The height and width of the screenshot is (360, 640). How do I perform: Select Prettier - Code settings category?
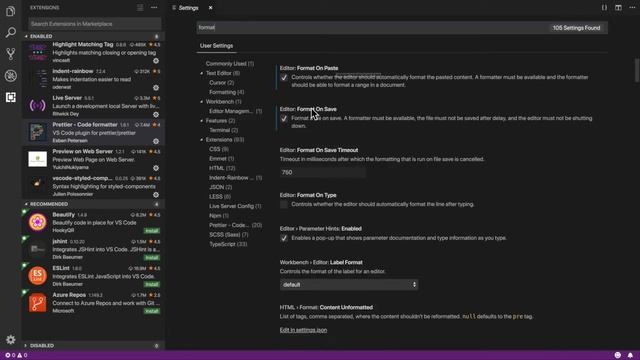pyautogui.click(x=236, y=225)
